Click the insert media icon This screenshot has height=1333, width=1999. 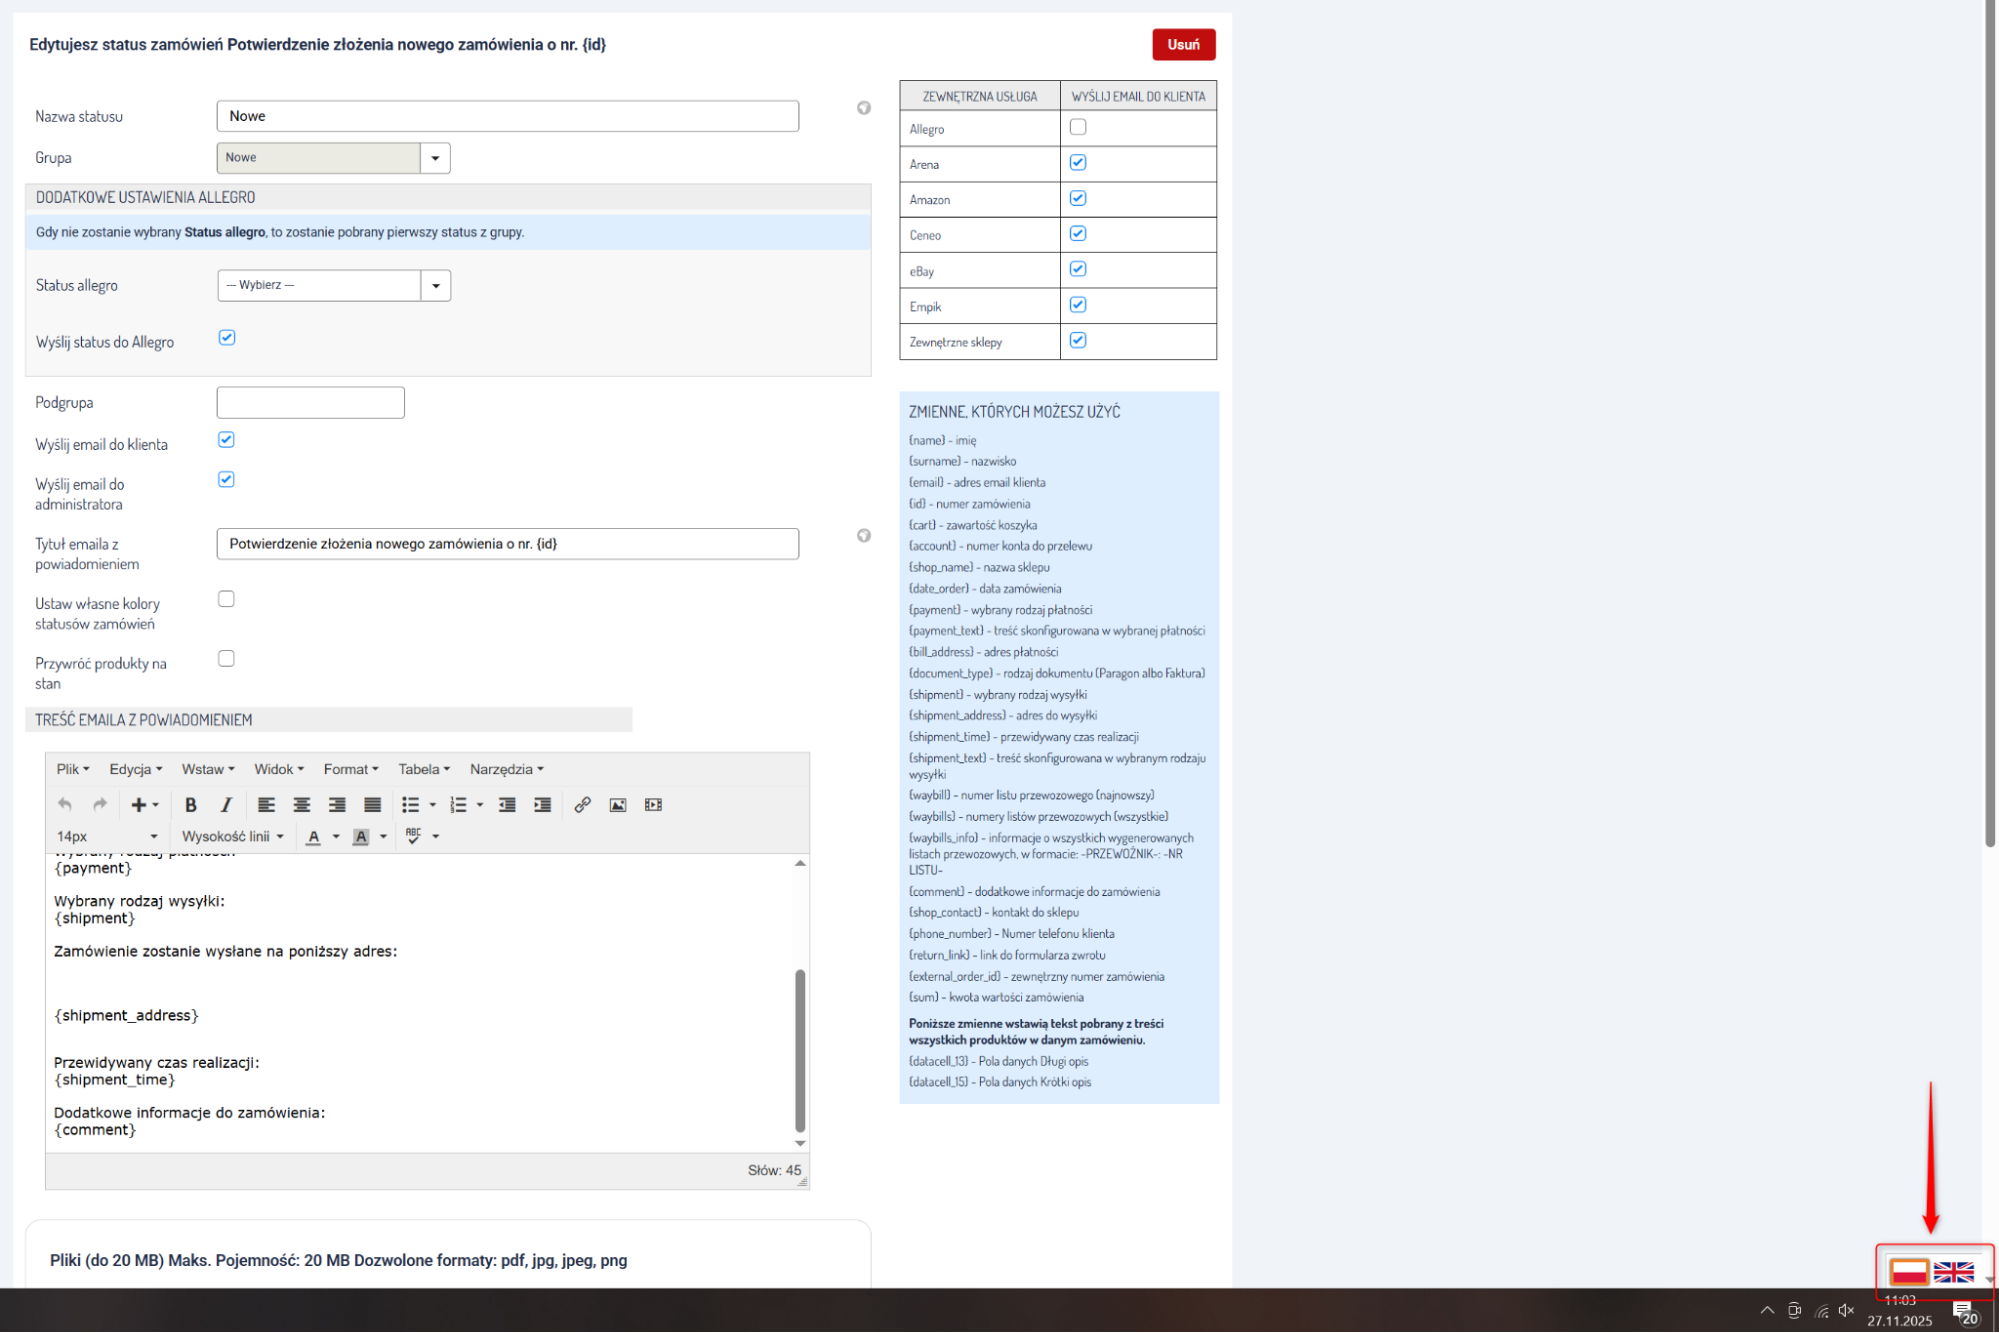click(x=653, y=805)
